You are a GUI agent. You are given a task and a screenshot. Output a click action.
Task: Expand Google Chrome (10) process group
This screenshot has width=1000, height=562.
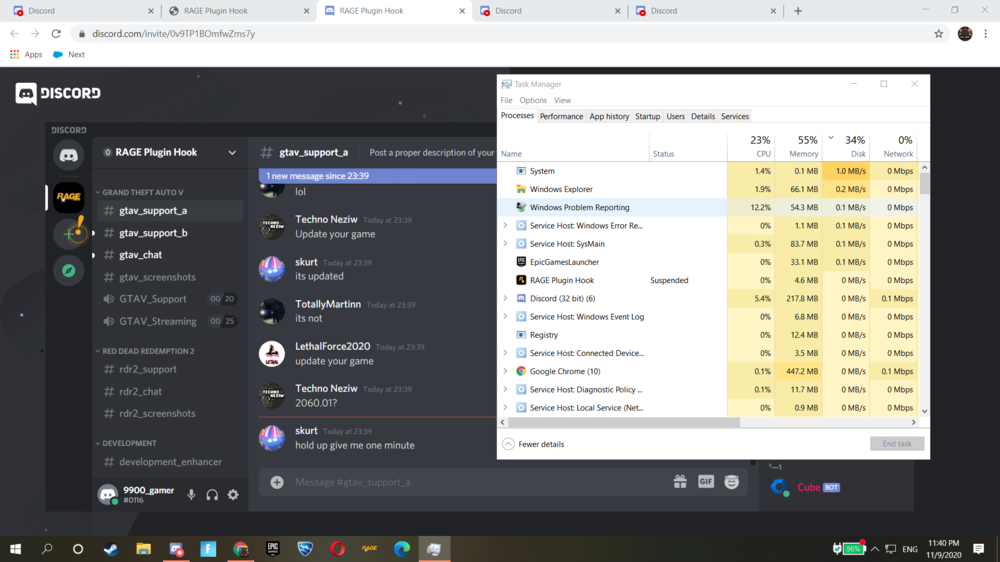pos(505,371)
